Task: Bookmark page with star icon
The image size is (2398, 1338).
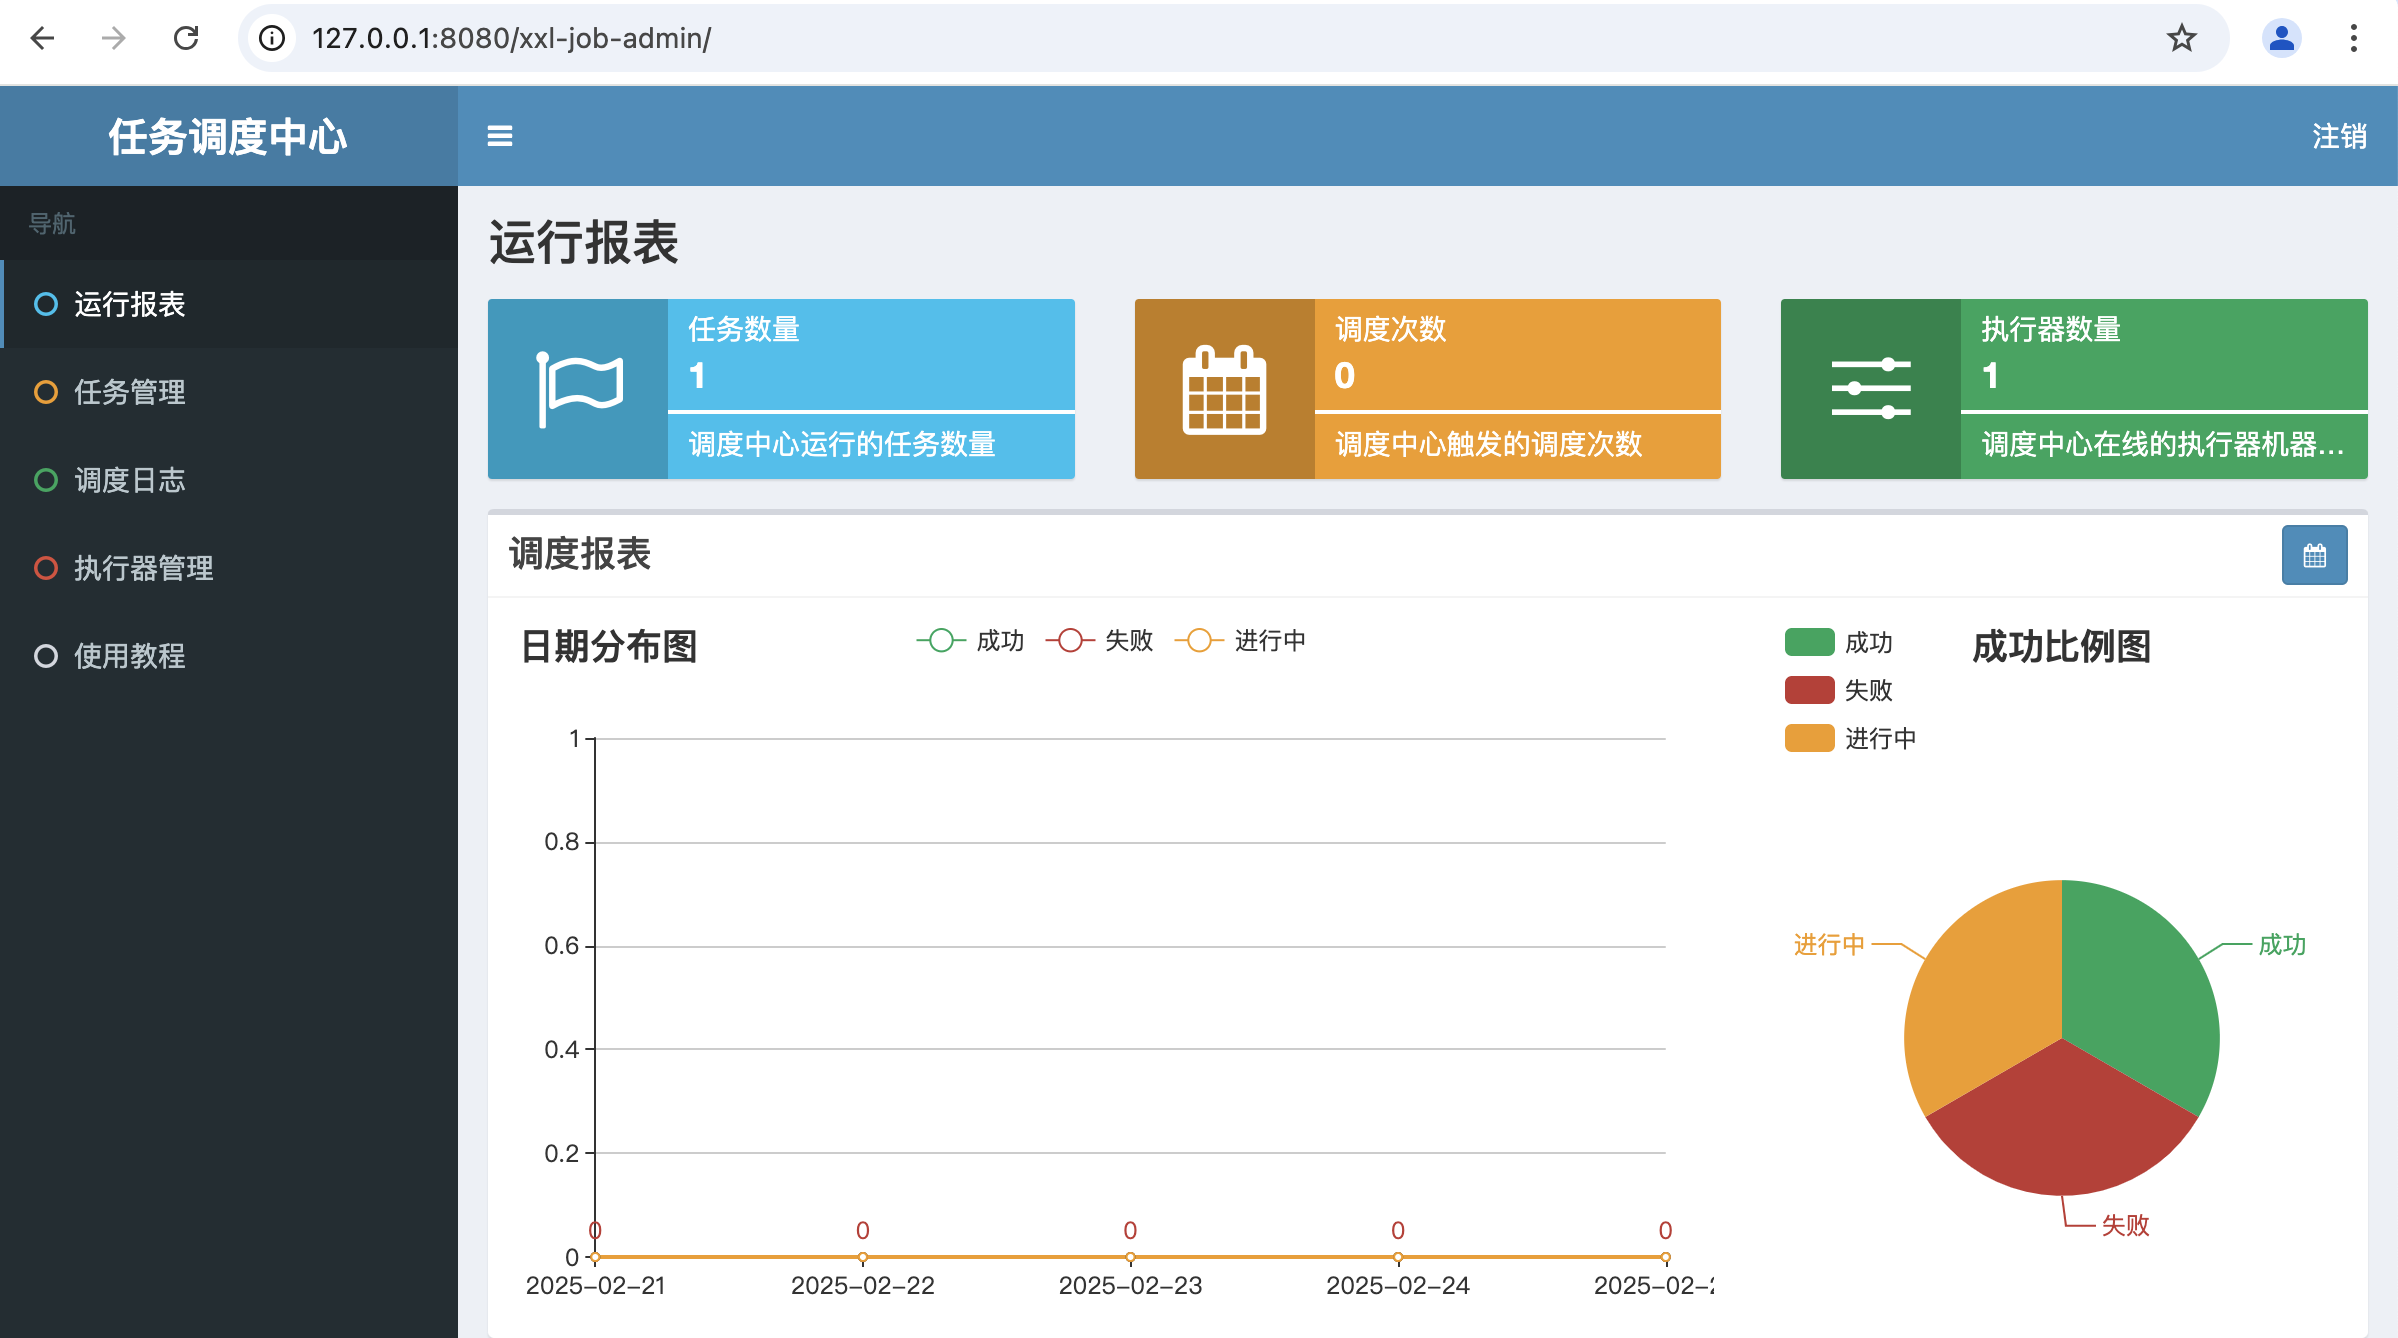Action: [2181, 38]
